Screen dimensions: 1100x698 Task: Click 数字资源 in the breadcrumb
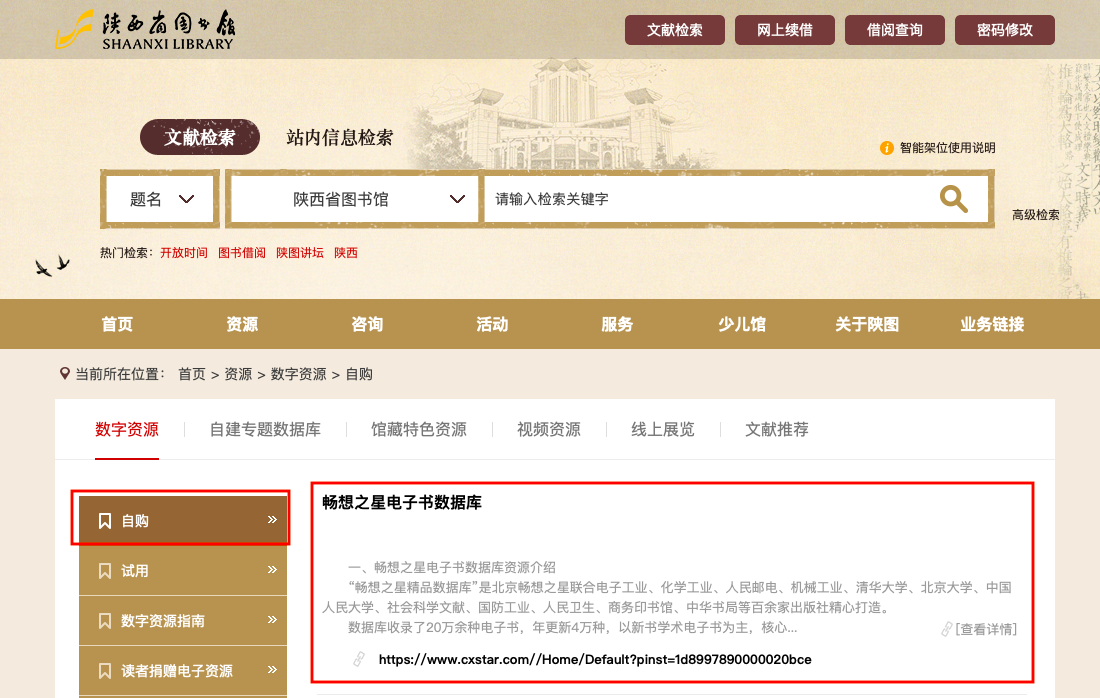[298, 374]
